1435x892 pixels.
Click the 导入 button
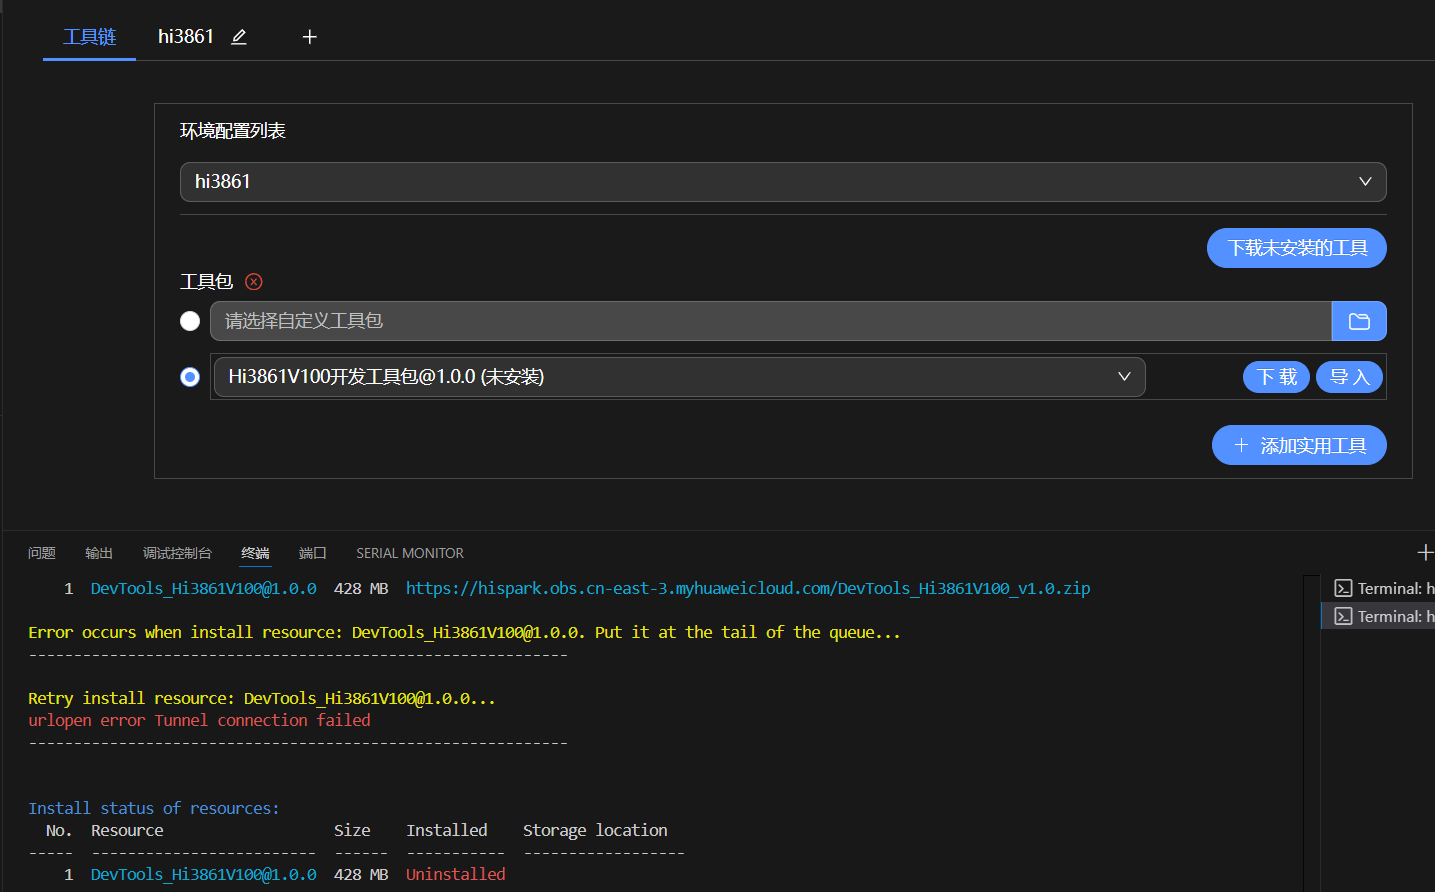(x=1349, y=377)
